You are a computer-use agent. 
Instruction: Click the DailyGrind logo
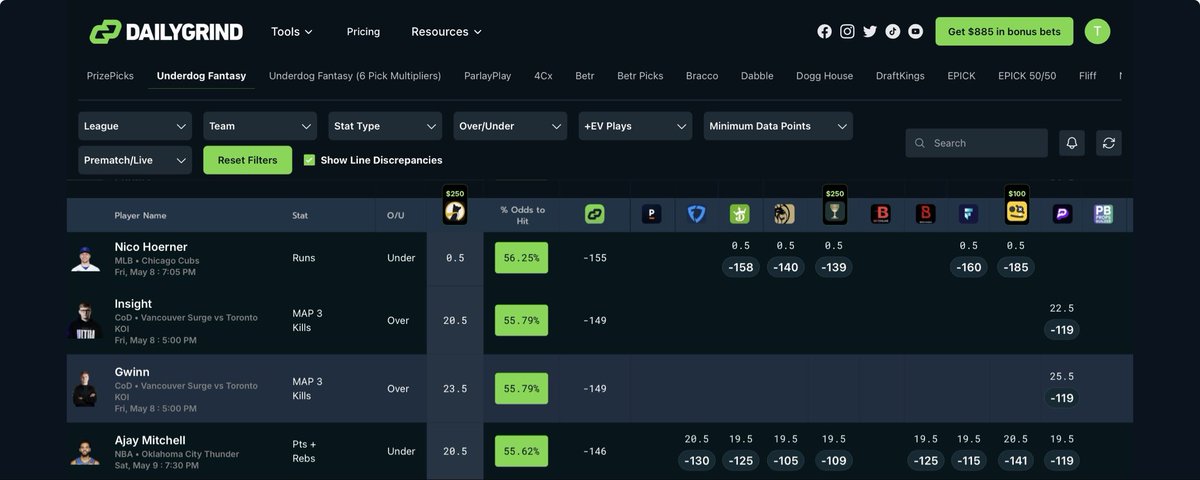coord(165,32)
